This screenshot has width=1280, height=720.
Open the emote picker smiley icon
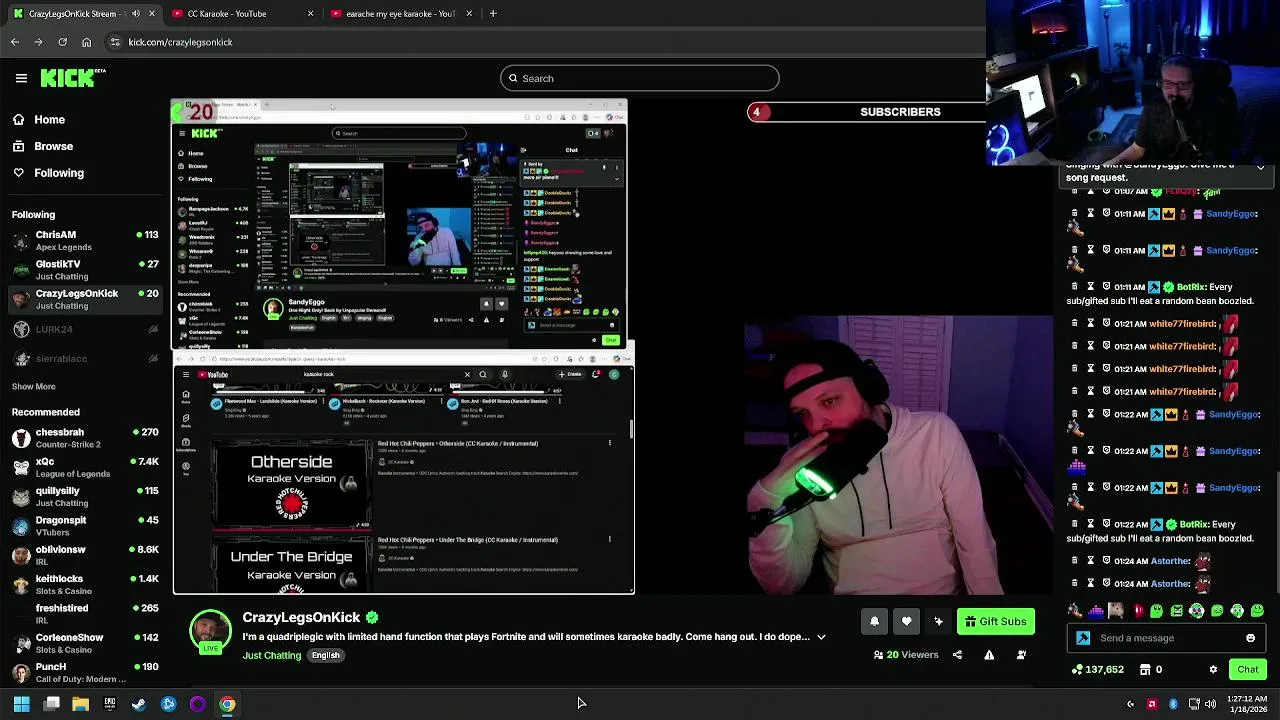point(1250,638)
